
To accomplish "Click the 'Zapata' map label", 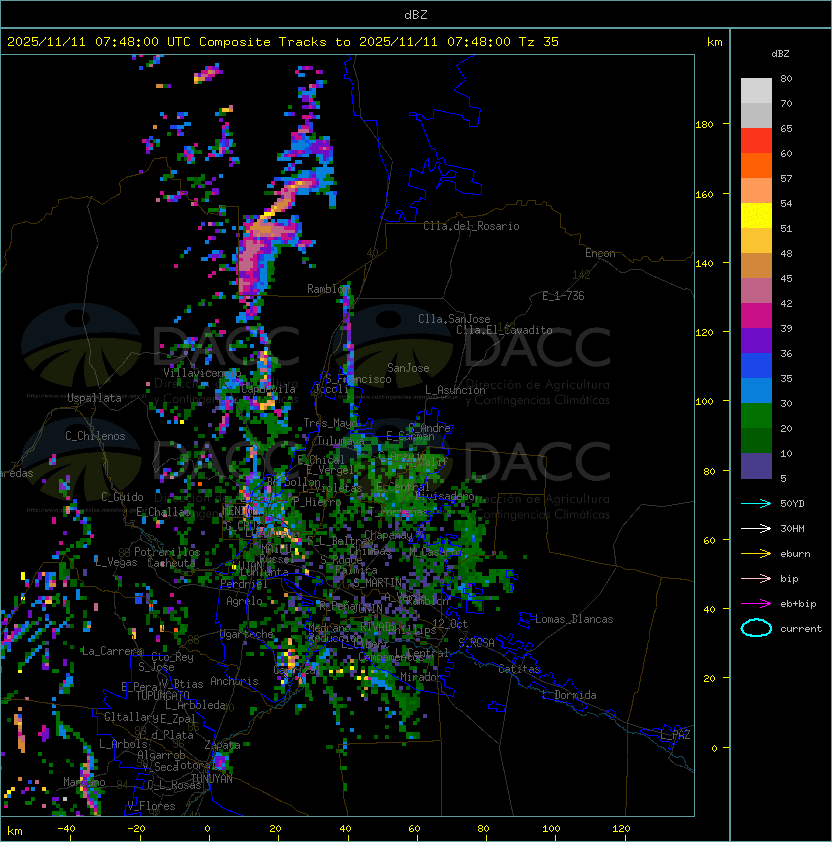I will [222, 745].
